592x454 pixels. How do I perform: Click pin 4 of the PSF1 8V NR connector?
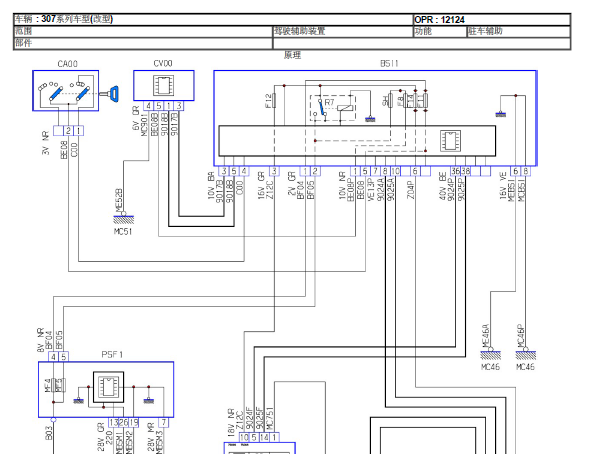coord(53,357)
